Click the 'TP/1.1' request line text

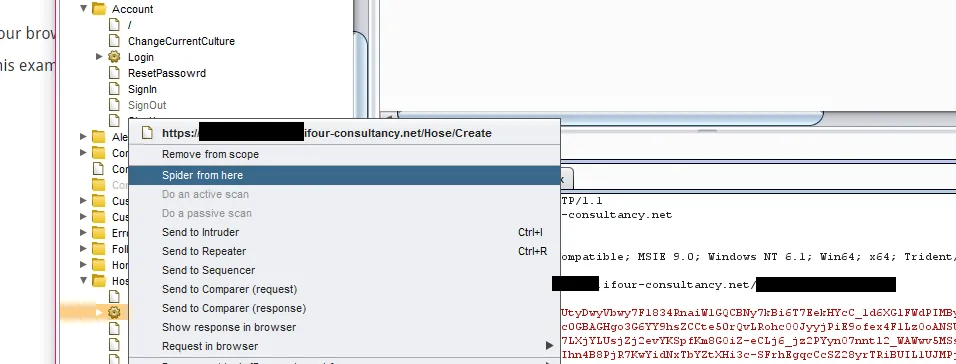click(x=582, y=201)
